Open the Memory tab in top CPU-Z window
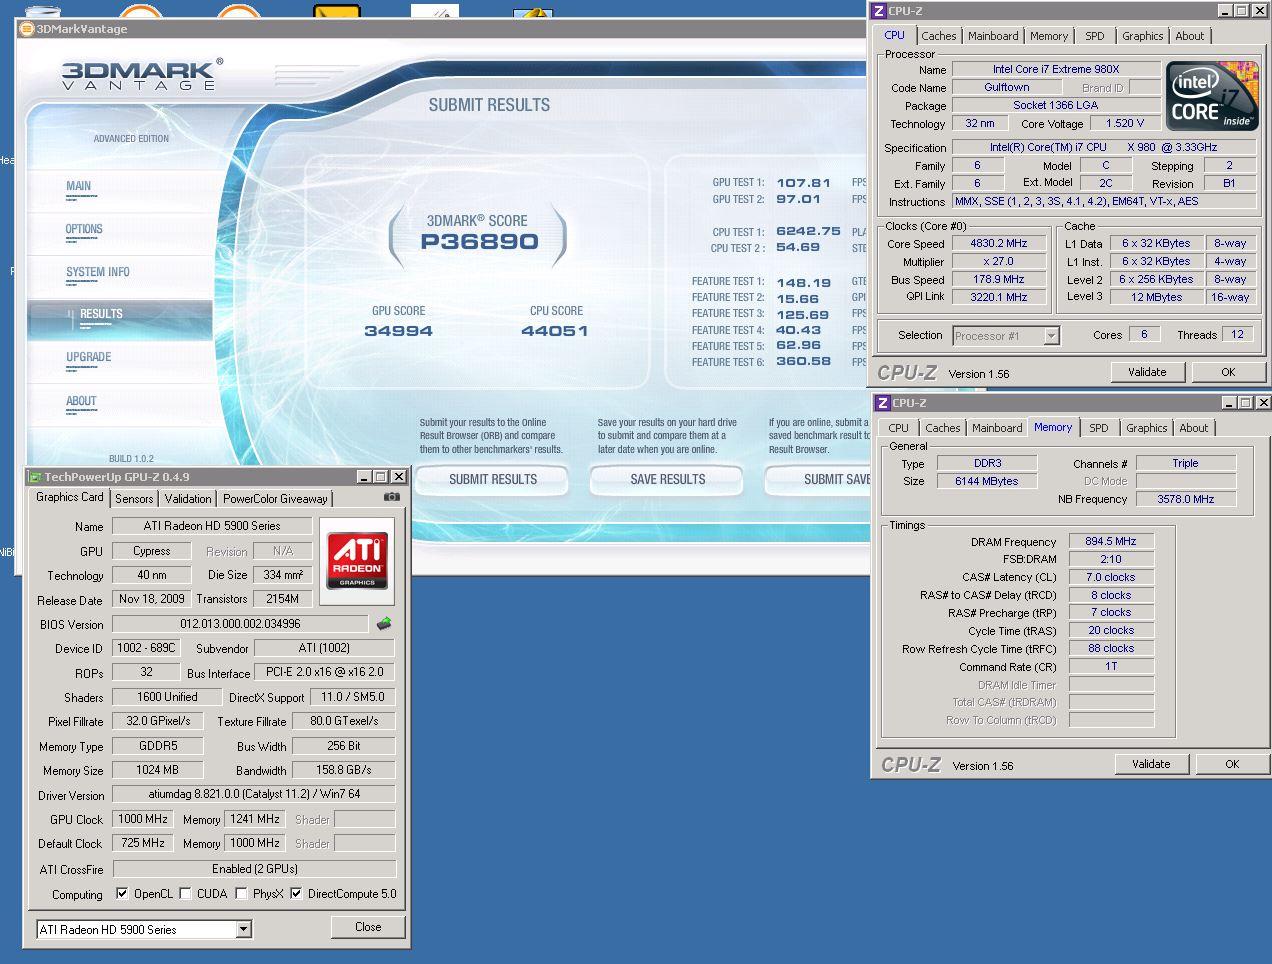The image size is (1272, 964). point(1049,36)
